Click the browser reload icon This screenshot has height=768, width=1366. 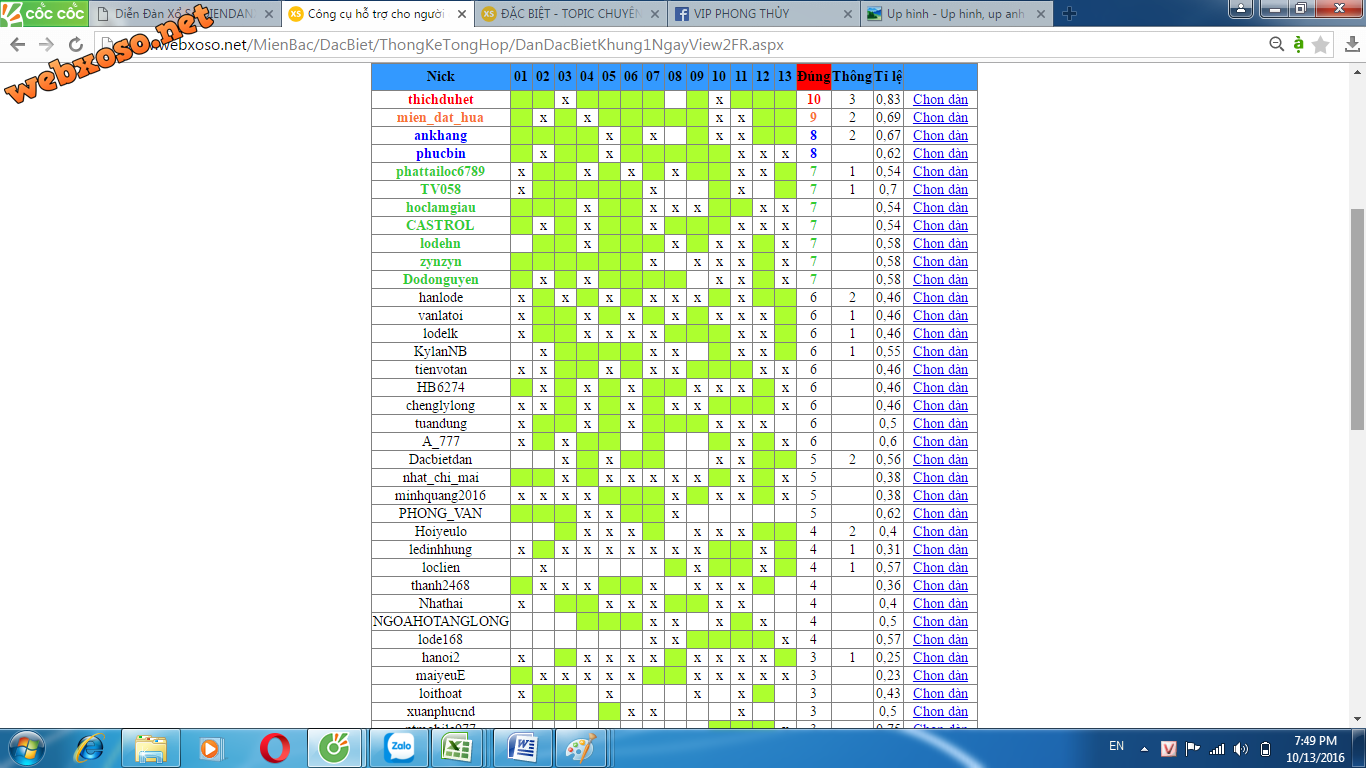click(x=76, y=45)
